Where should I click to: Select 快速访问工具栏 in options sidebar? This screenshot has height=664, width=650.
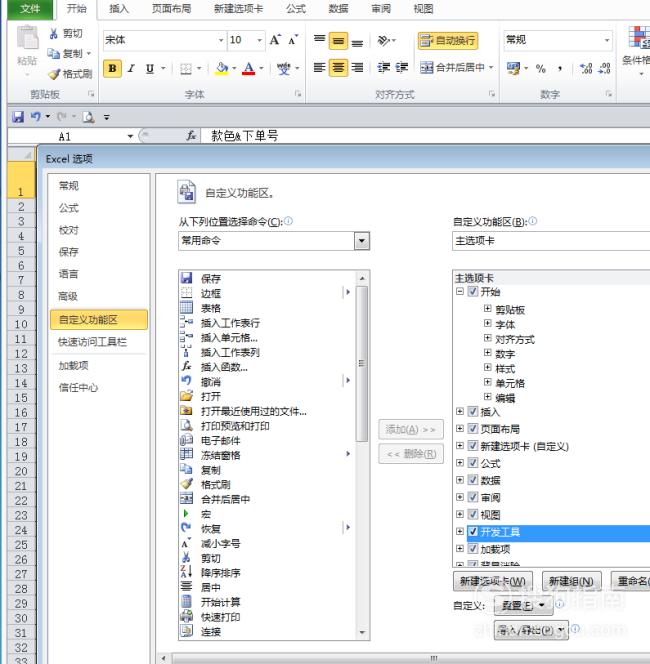93,342
